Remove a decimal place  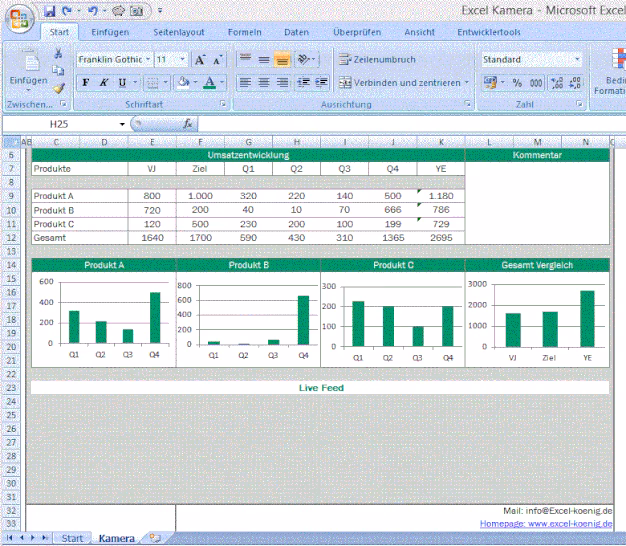pos(574,83)
